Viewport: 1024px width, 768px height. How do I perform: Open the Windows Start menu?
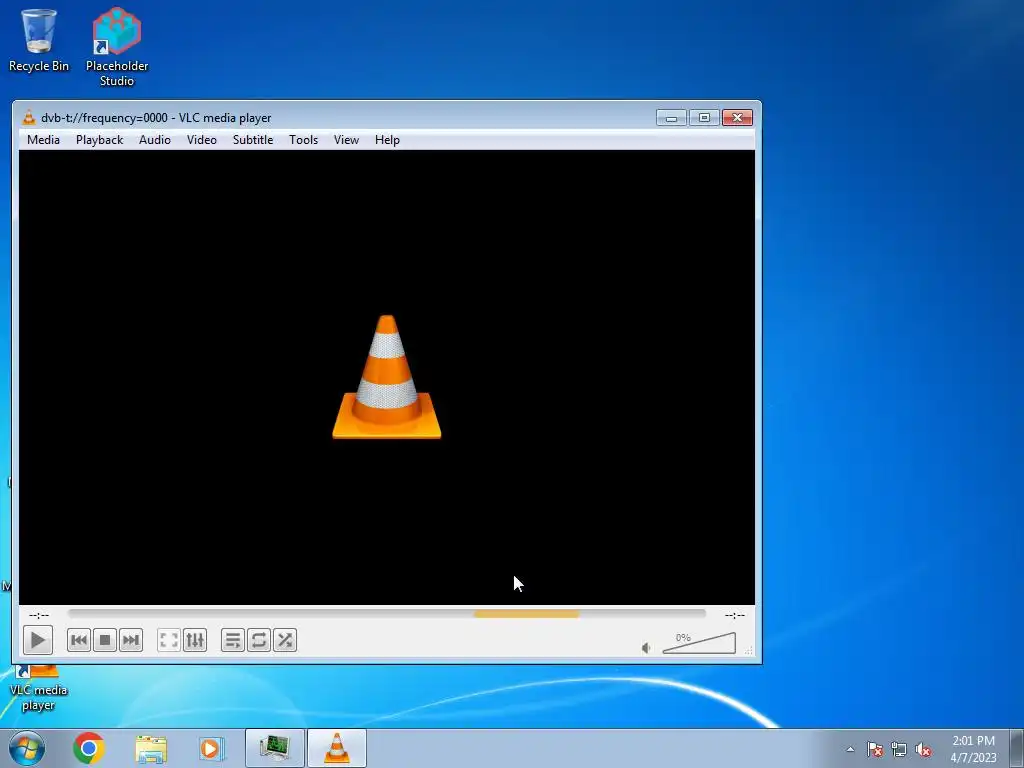point(27,748)
